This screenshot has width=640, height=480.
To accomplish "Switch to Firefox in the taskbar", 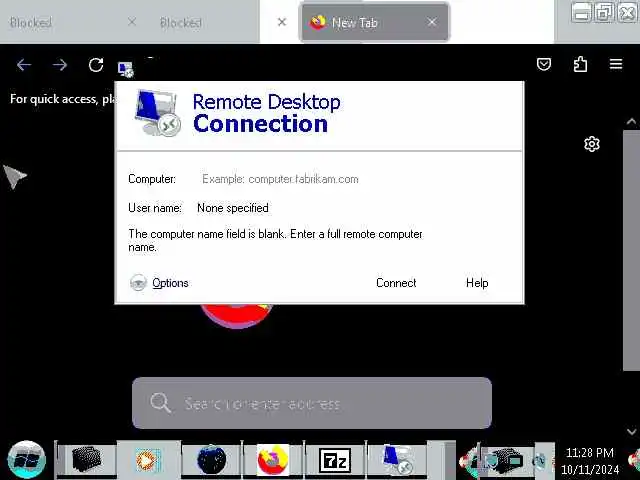I will (273, 460).
